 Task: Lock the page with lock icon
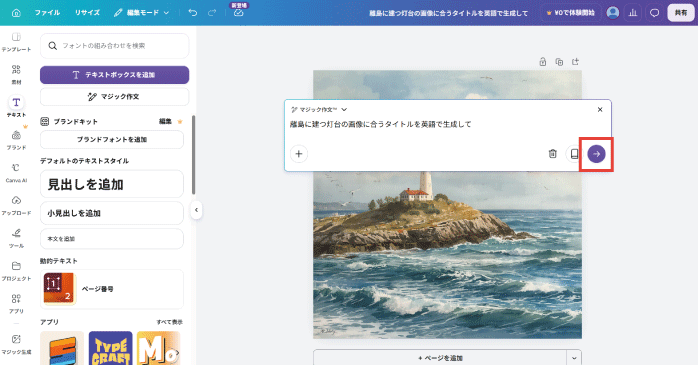pyautogui.click(x=543, y=62)
